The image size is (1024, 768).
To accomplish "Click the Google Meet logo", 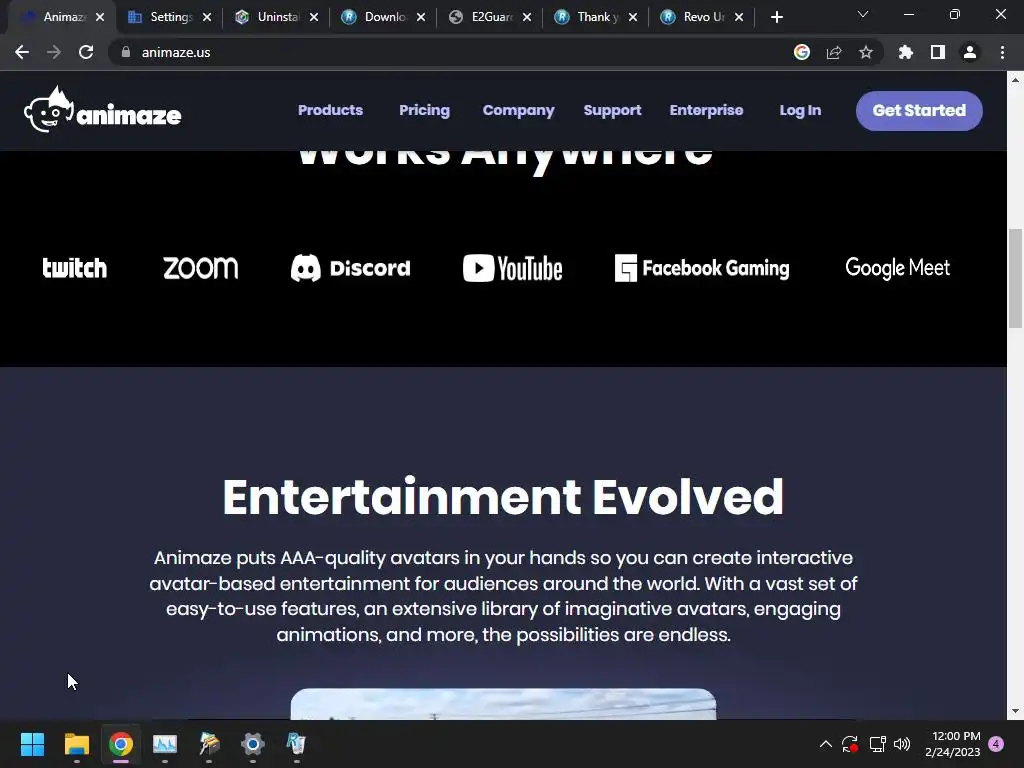I will pos(897,268).
